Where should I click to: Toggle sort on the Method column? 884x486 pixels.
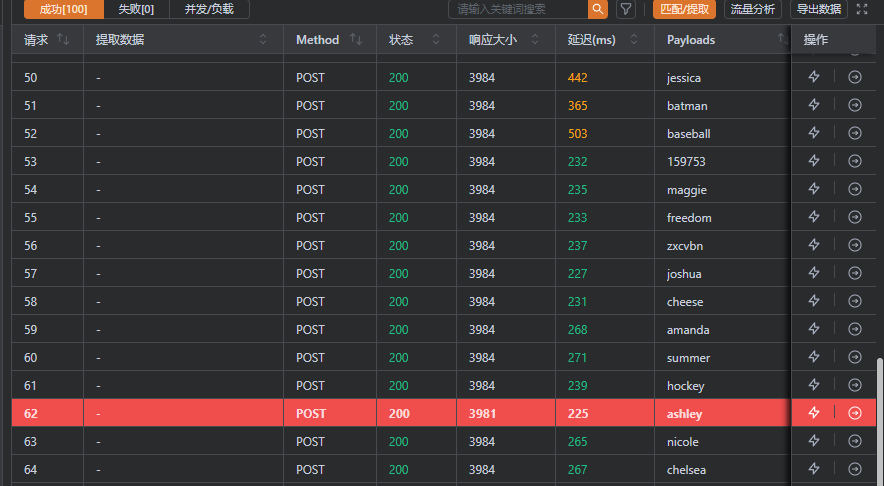(x=356, y=40)
